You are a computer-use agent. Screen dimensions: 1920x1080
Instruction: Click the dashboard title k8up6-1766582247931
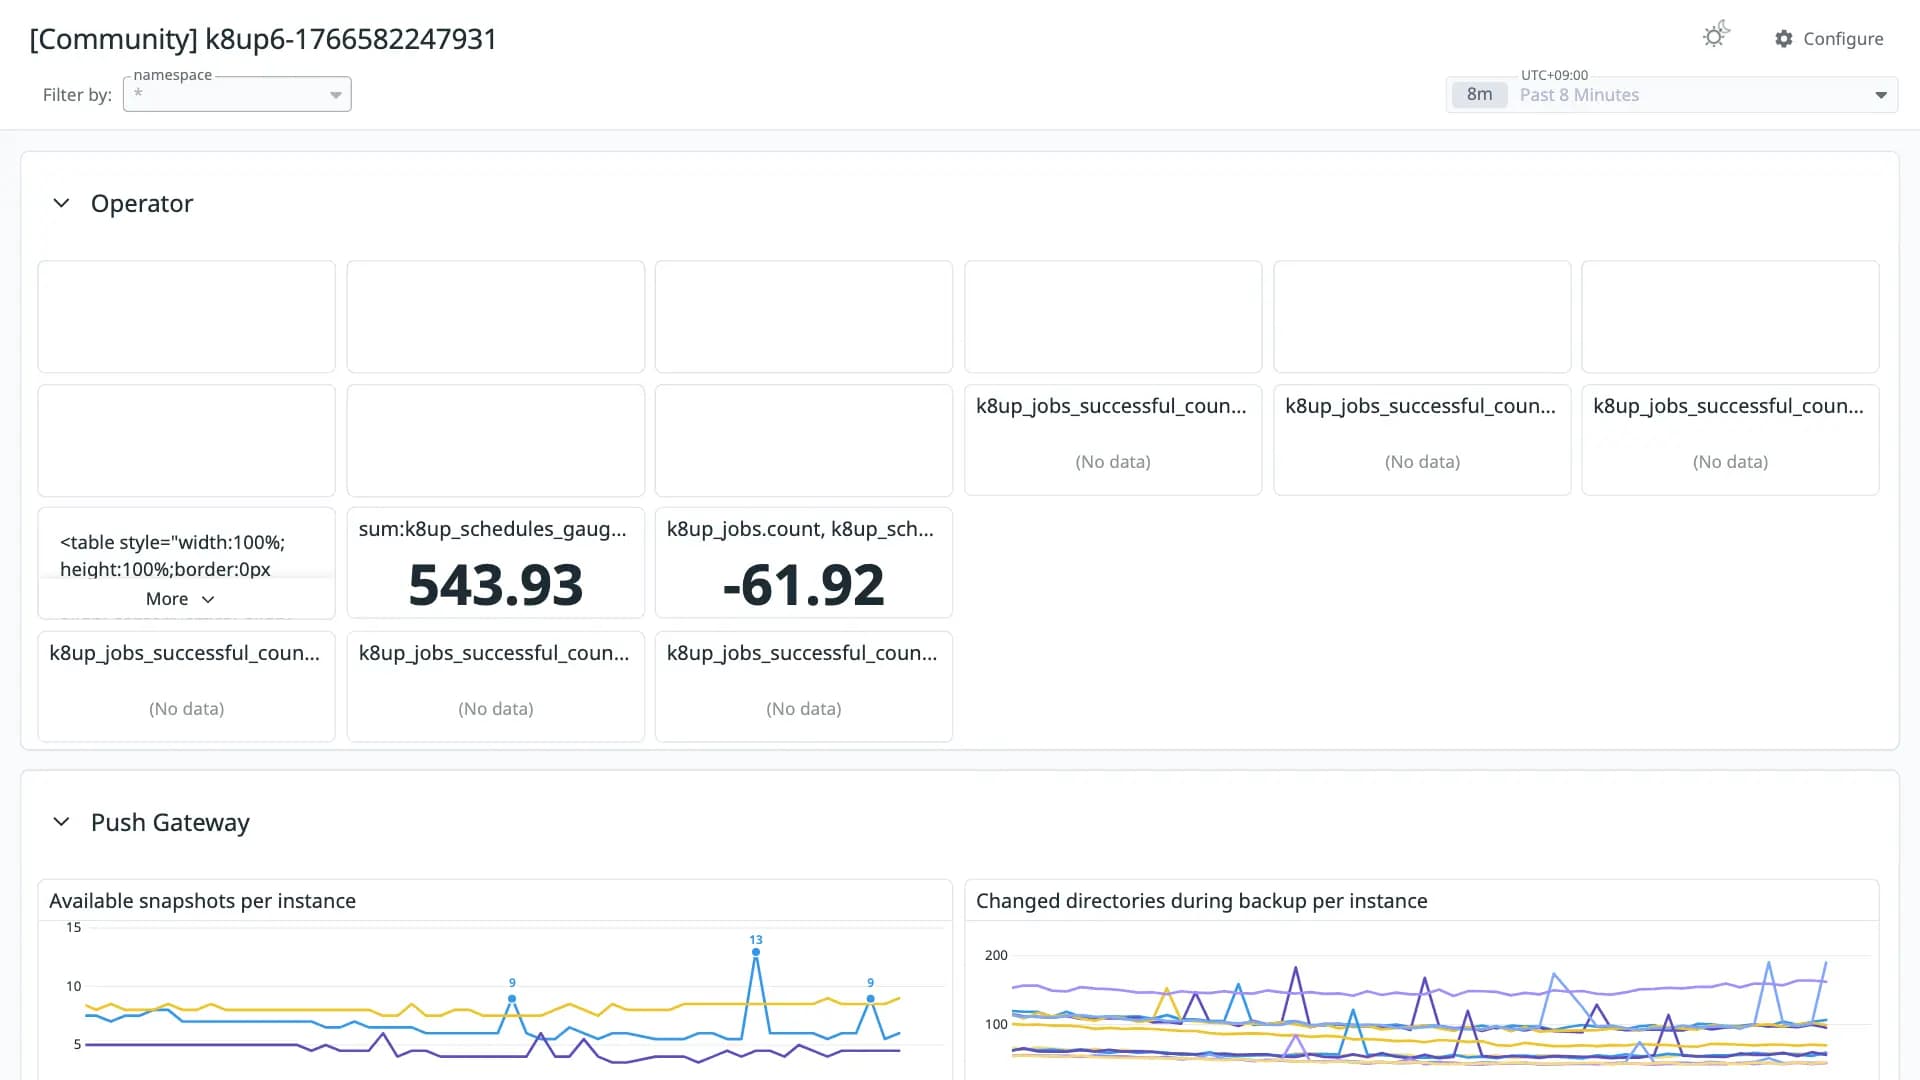coord(263,39)
